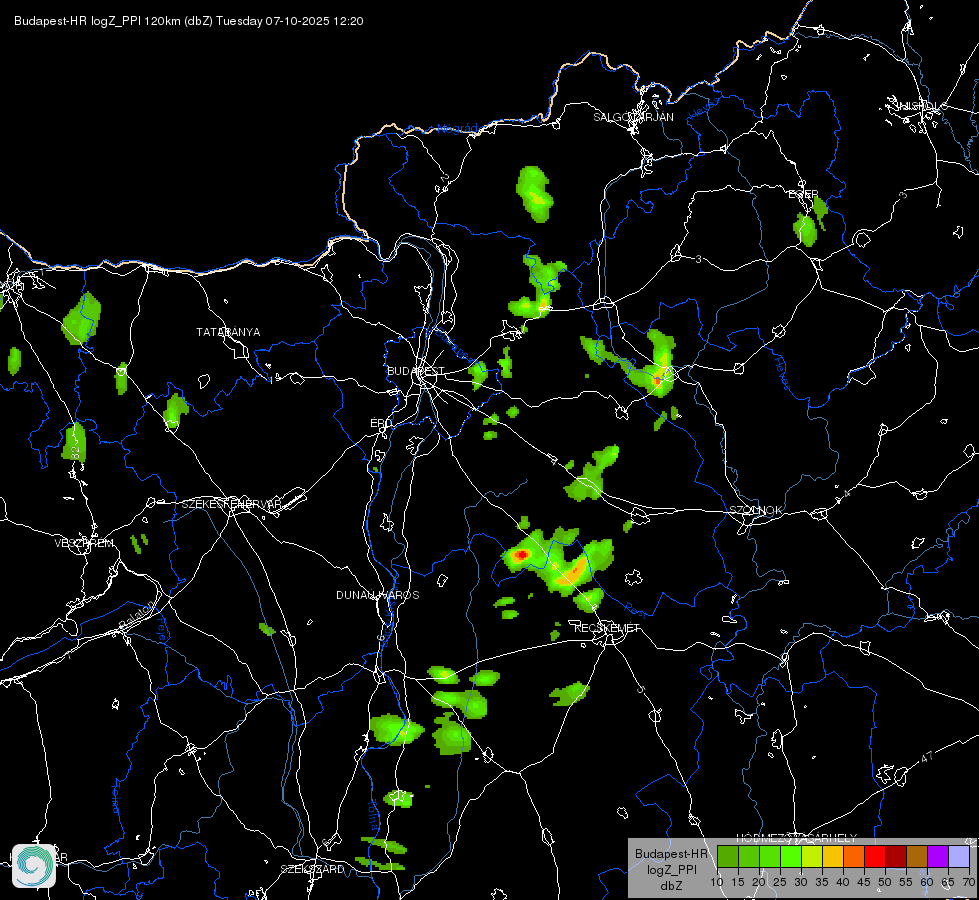979x900 pixels.
Task: Click the blue Balaton lake label
Action: pos(135,615)
